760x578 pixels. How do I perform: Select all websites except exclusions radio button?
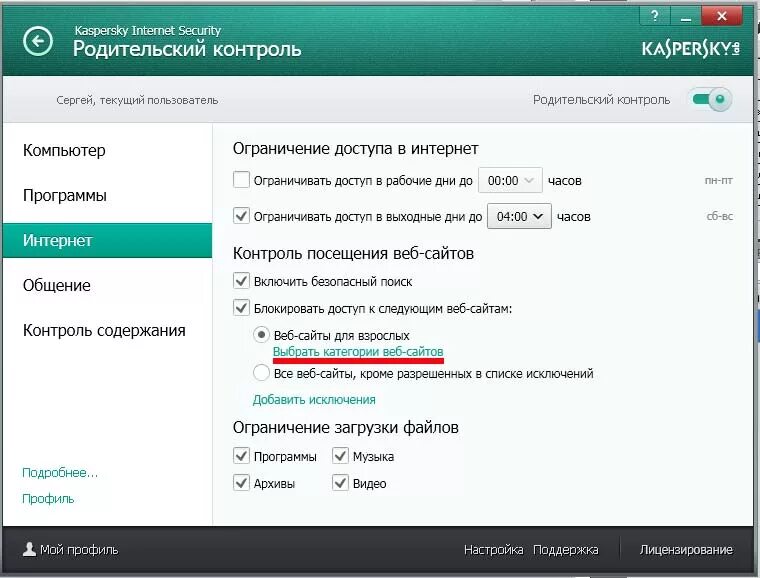pyautogui.click(x=261, y=373)
